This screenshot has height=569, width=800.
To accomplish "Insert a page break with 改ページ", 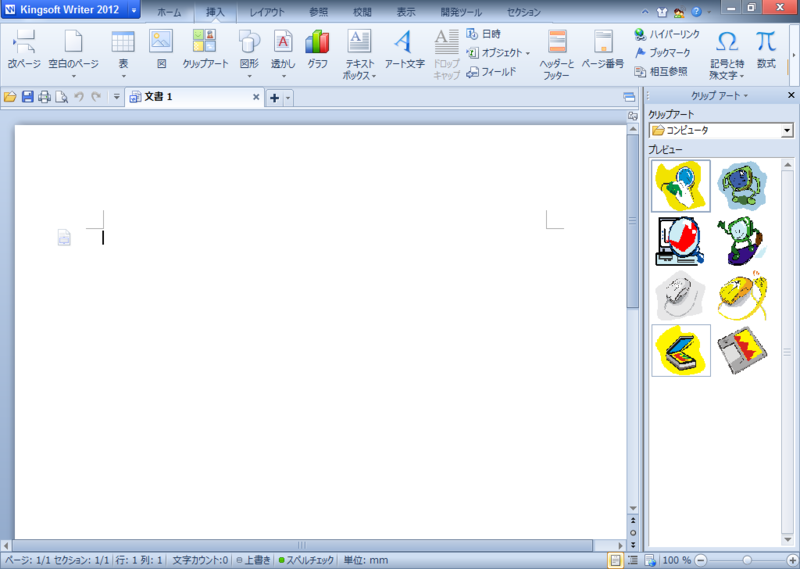I will point(24,49).
